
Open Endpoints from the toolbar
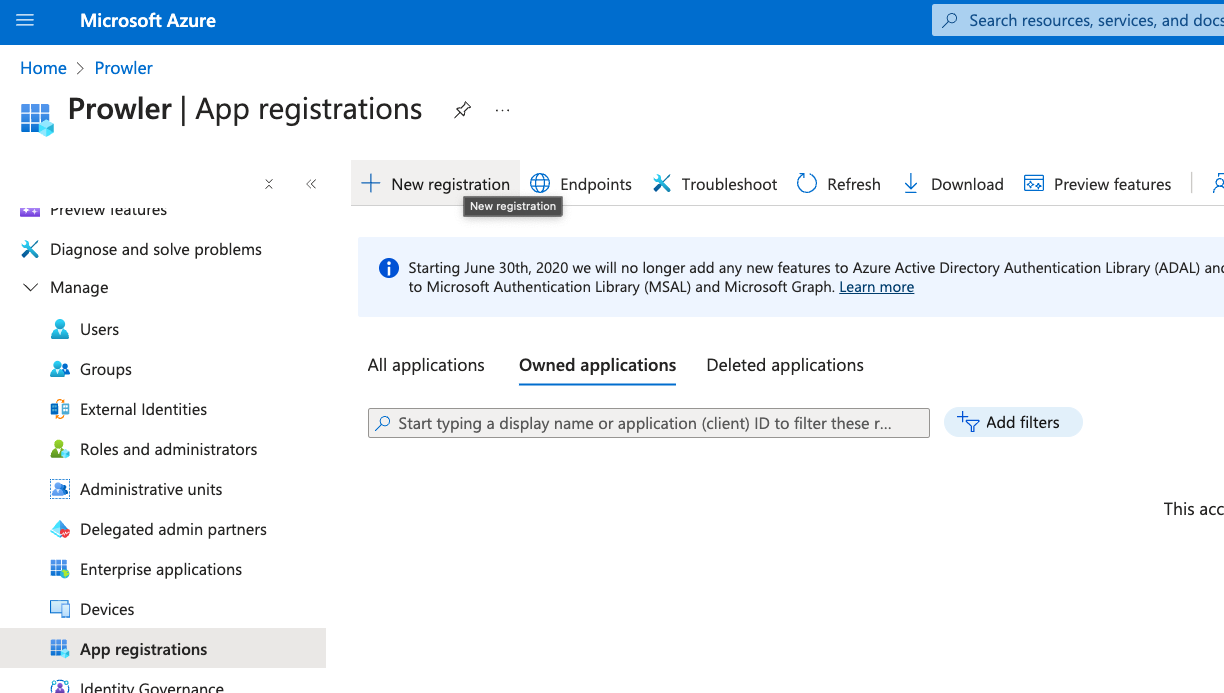tap(581, 184)
